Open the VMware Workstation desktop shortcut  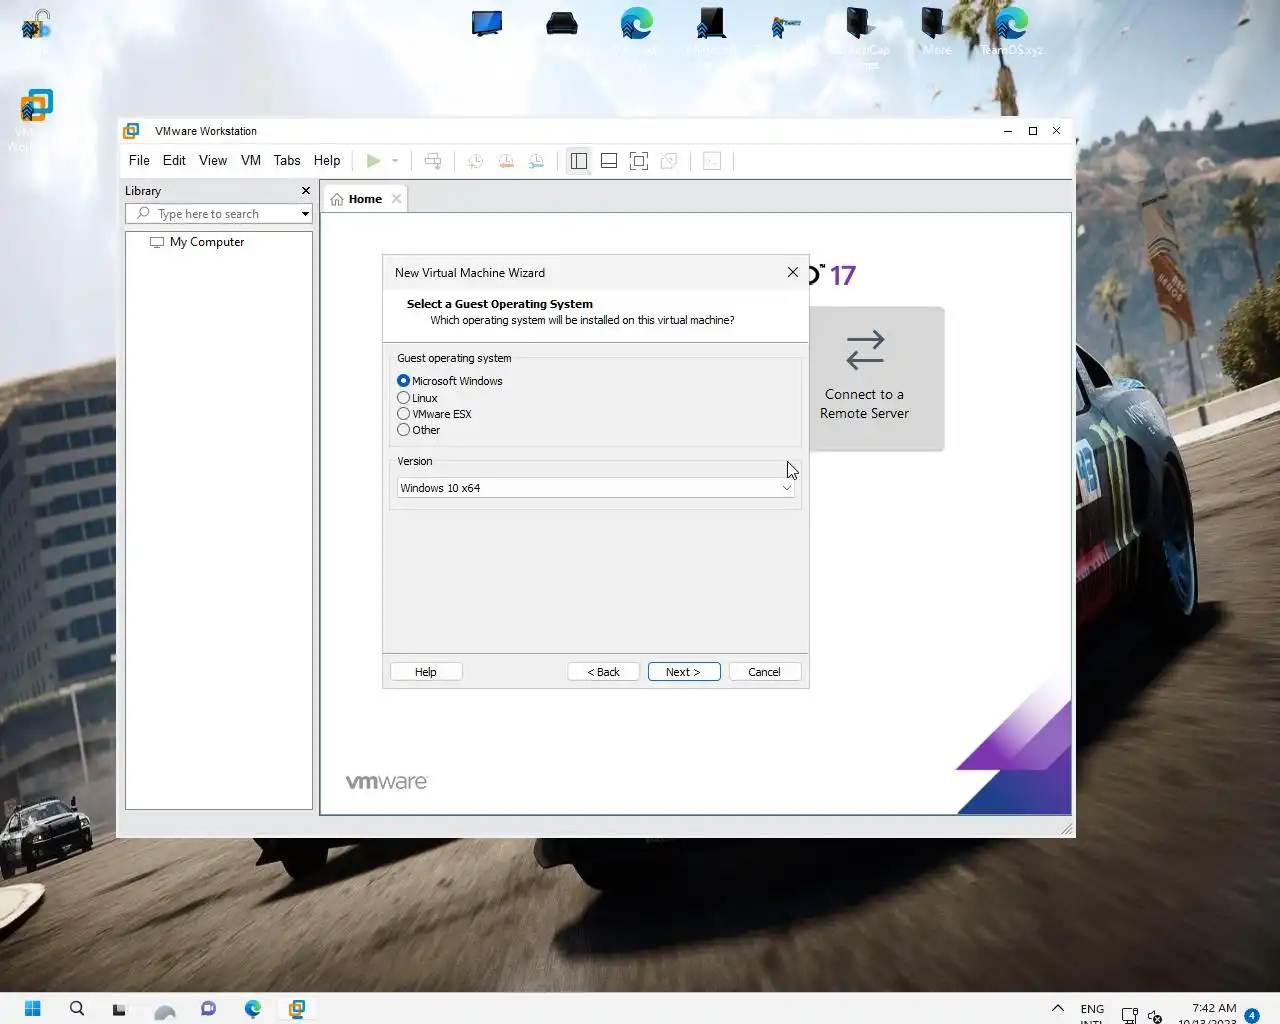[x=36, y=120]
